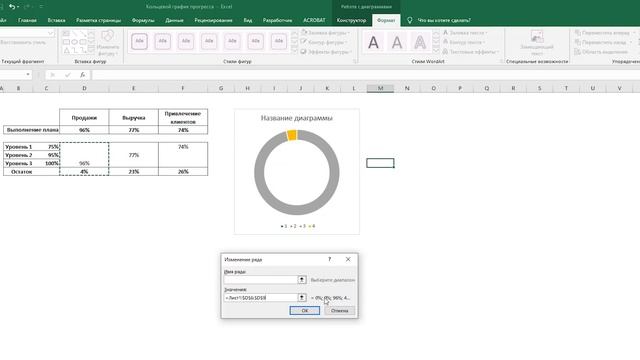Select second WordArt style (gray A)

tap(396, 42)
